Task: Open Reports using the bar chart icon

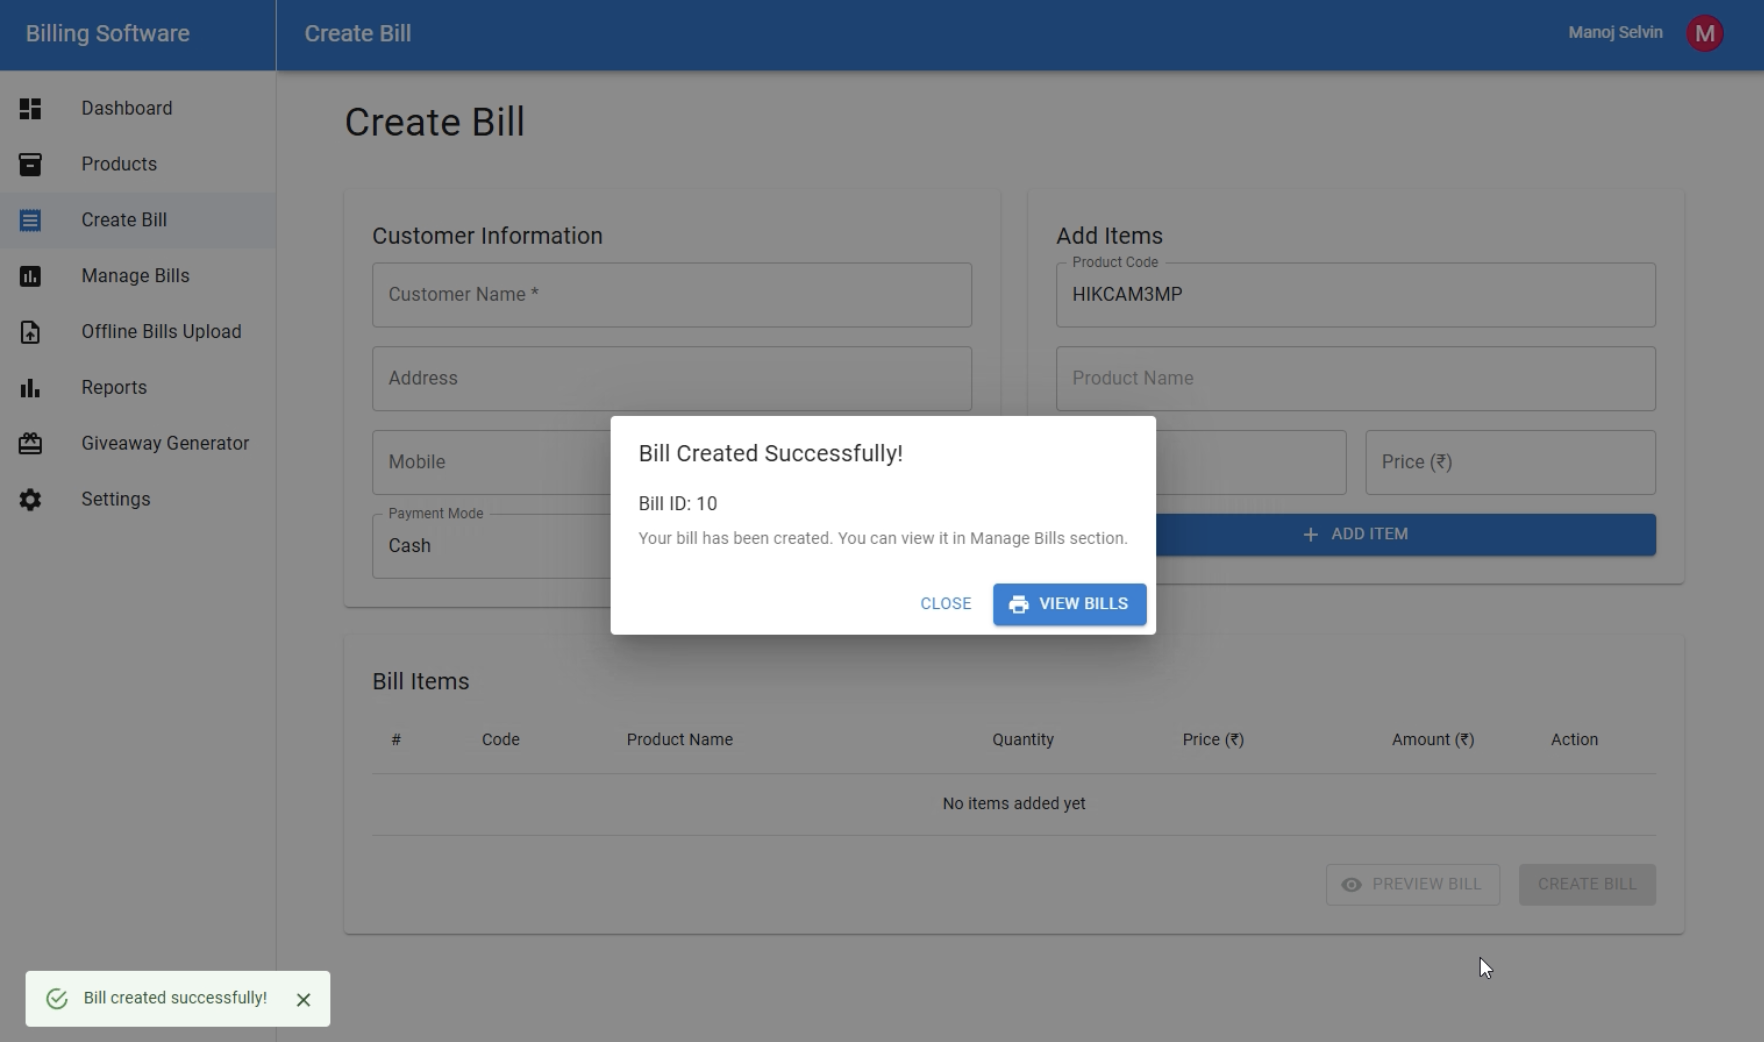Action: (30, 388)
